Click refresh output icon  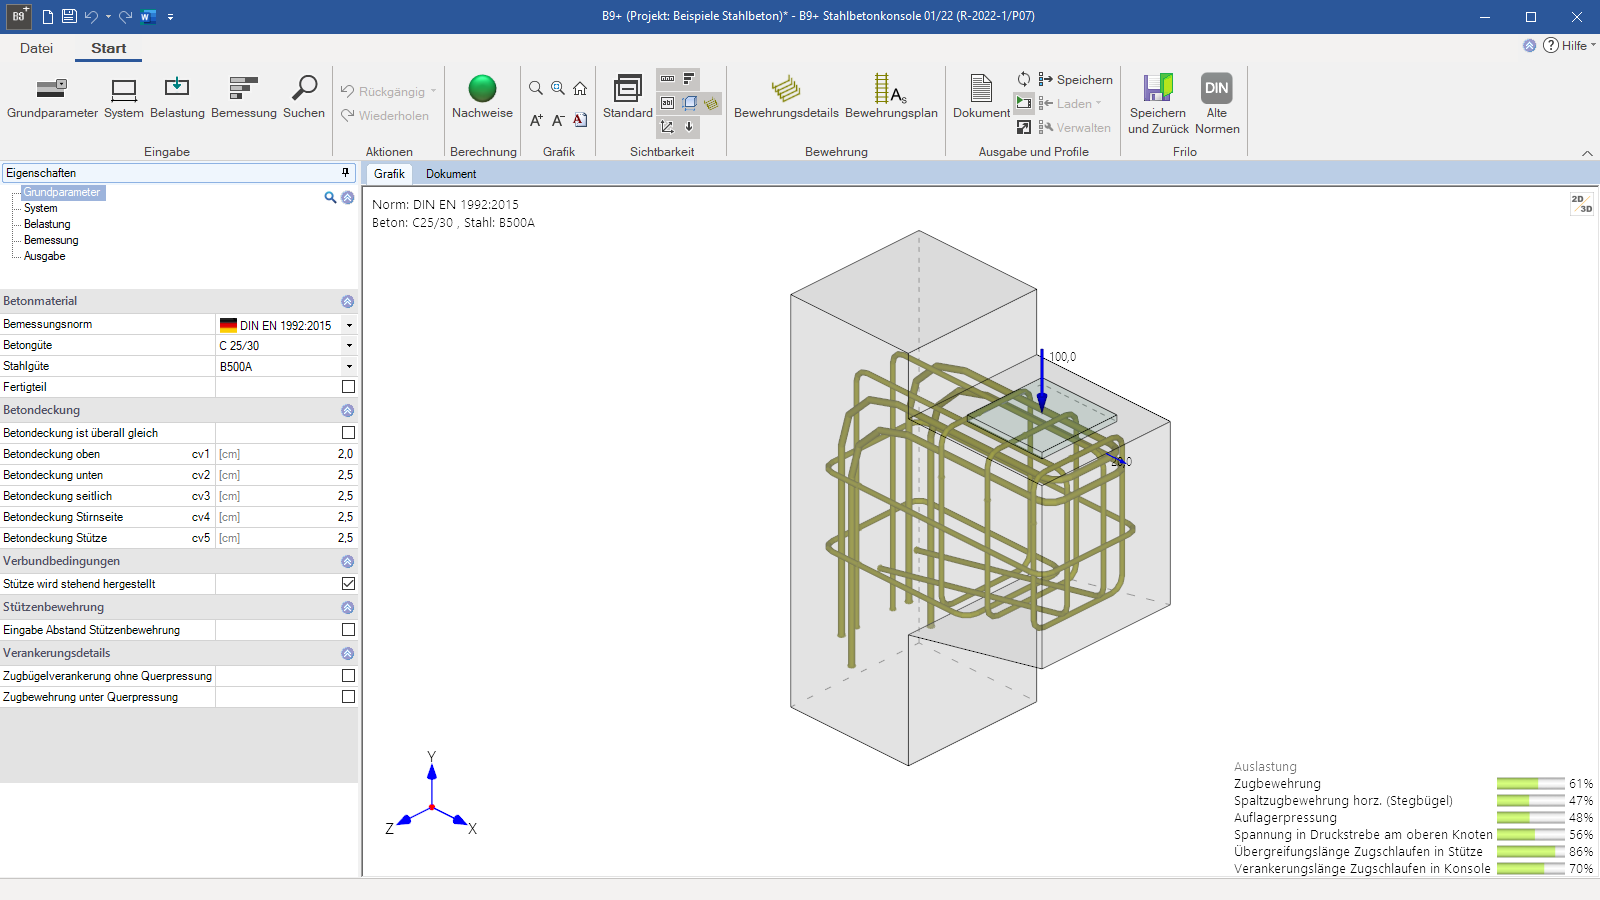tap(1024, 79)
